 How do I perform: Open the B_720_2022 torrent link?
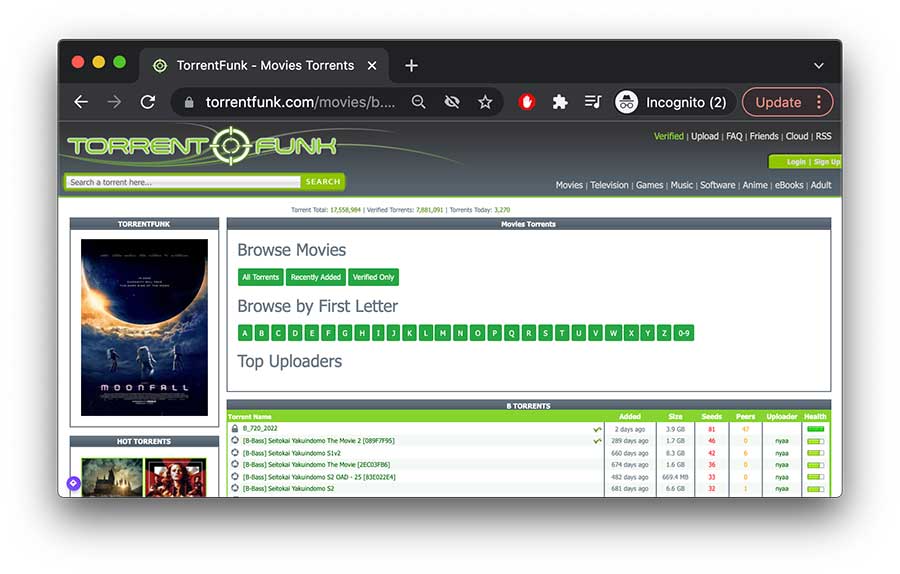coord(260,428)
